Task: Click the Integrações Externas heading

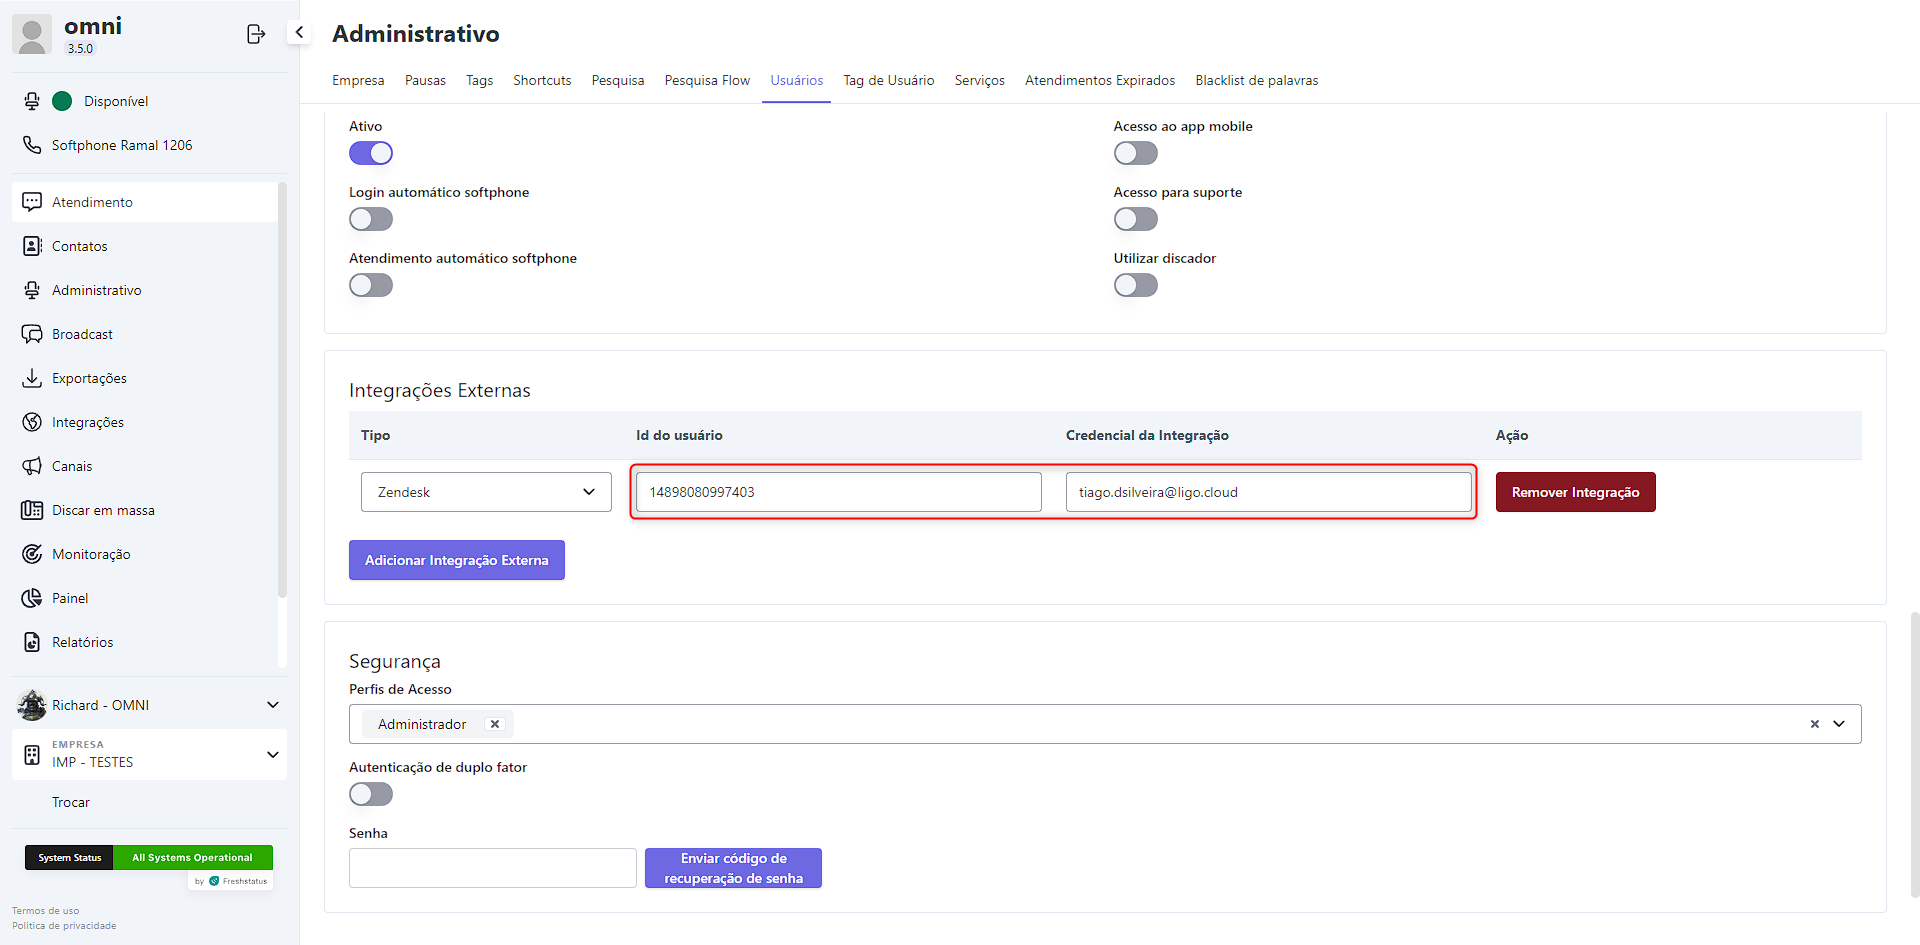Action: click(440, 390)
